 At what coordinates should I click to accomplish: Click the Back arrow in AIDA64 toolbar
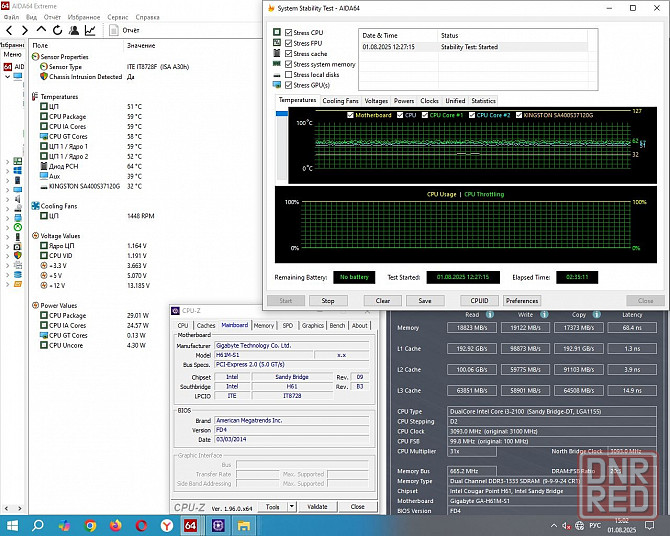9,30
